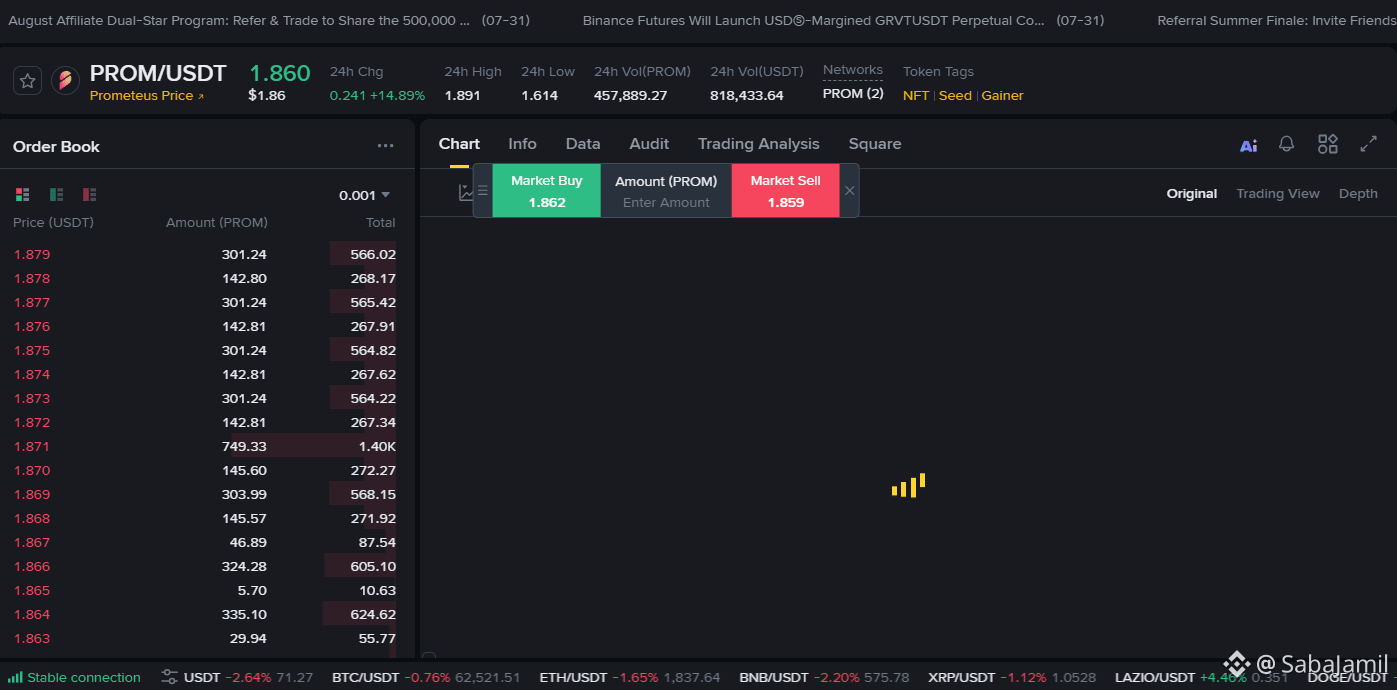
Task: Click the USDT ticker in bottom bar
Action: click(248, 677)
